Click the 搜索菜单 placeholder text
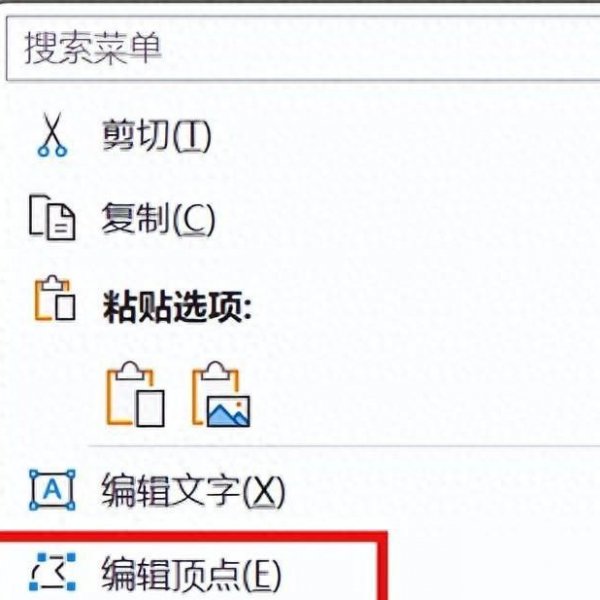This screenshot has width=600, height=600. tap(93, 49)
